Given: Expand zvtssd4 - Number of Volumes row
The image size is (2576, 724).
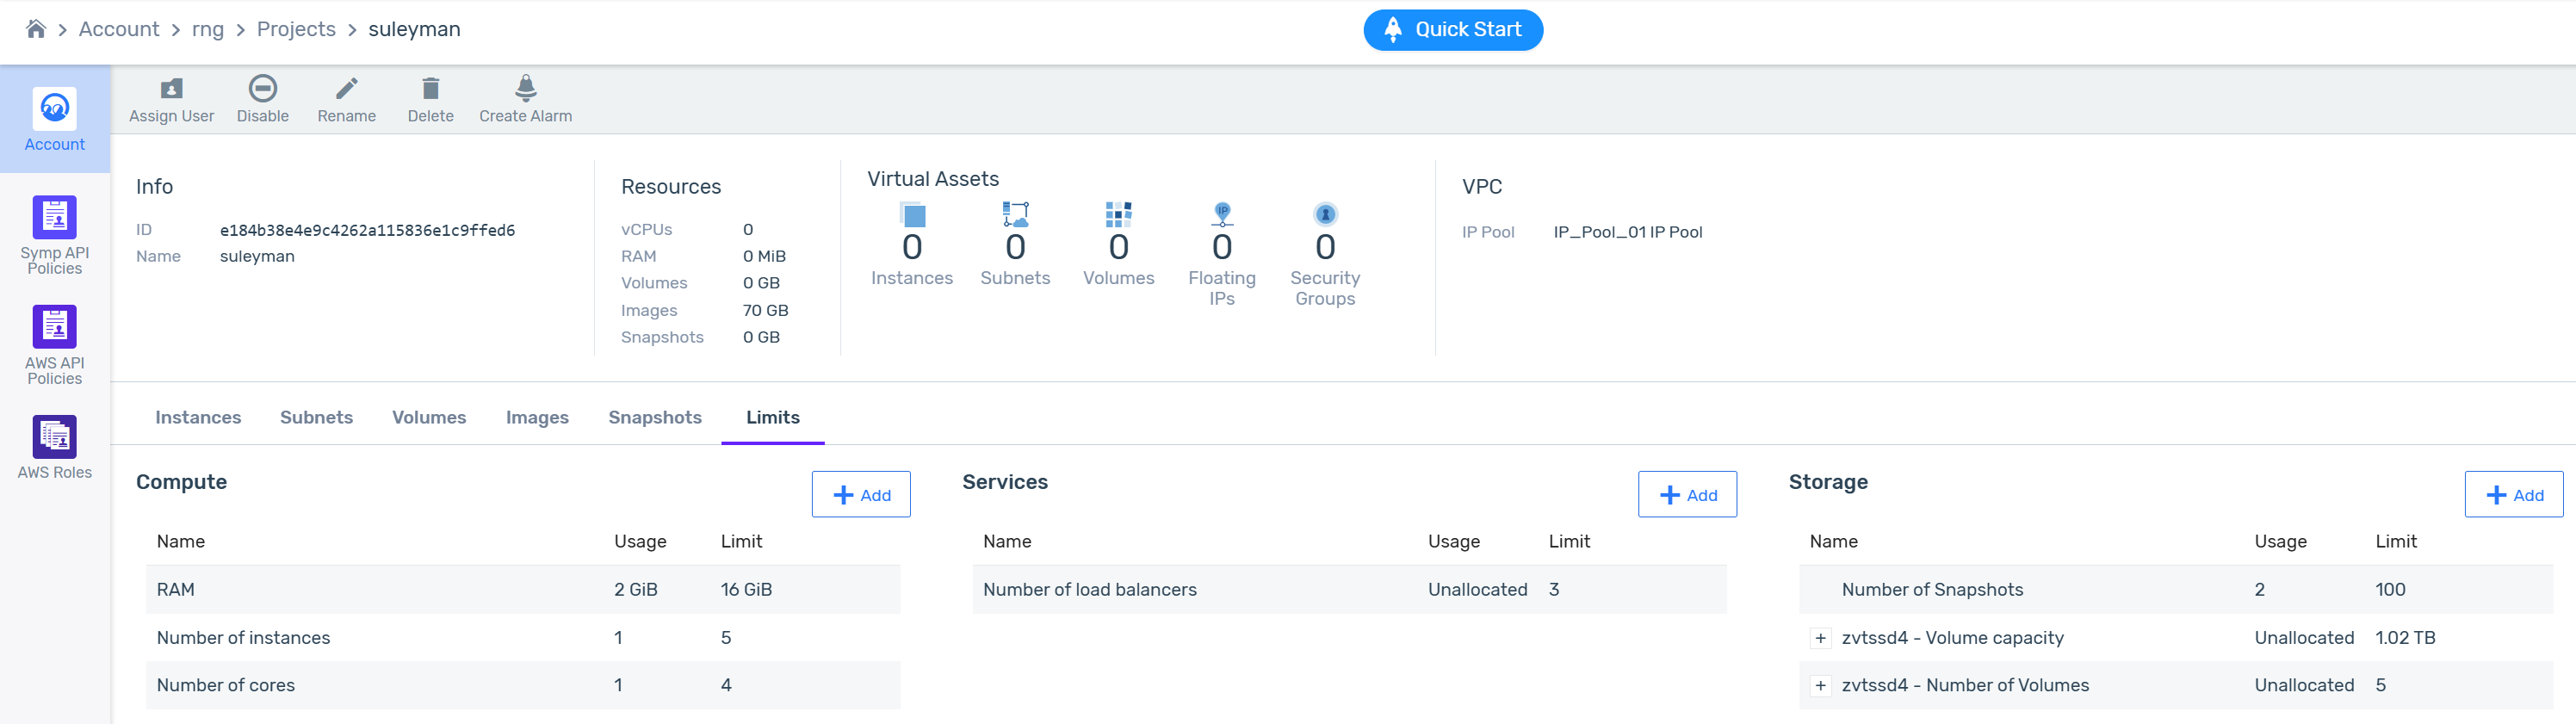Looking at the screenshot, I should (1820, 686).
